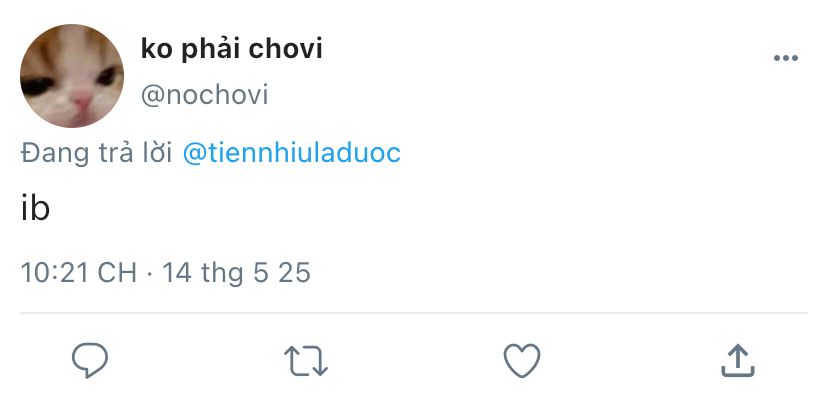Tap the share upload arrow icon
This screenshot has width=828, height=397.
pos(738,361)
